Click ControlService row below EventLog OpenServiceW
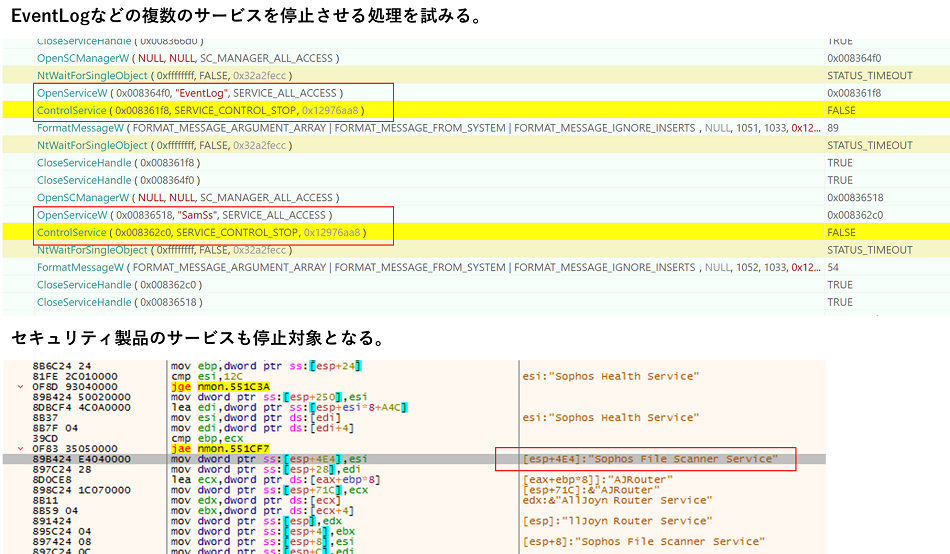The height and width of the screenshot is (554, 950). (x=200, y=110)
